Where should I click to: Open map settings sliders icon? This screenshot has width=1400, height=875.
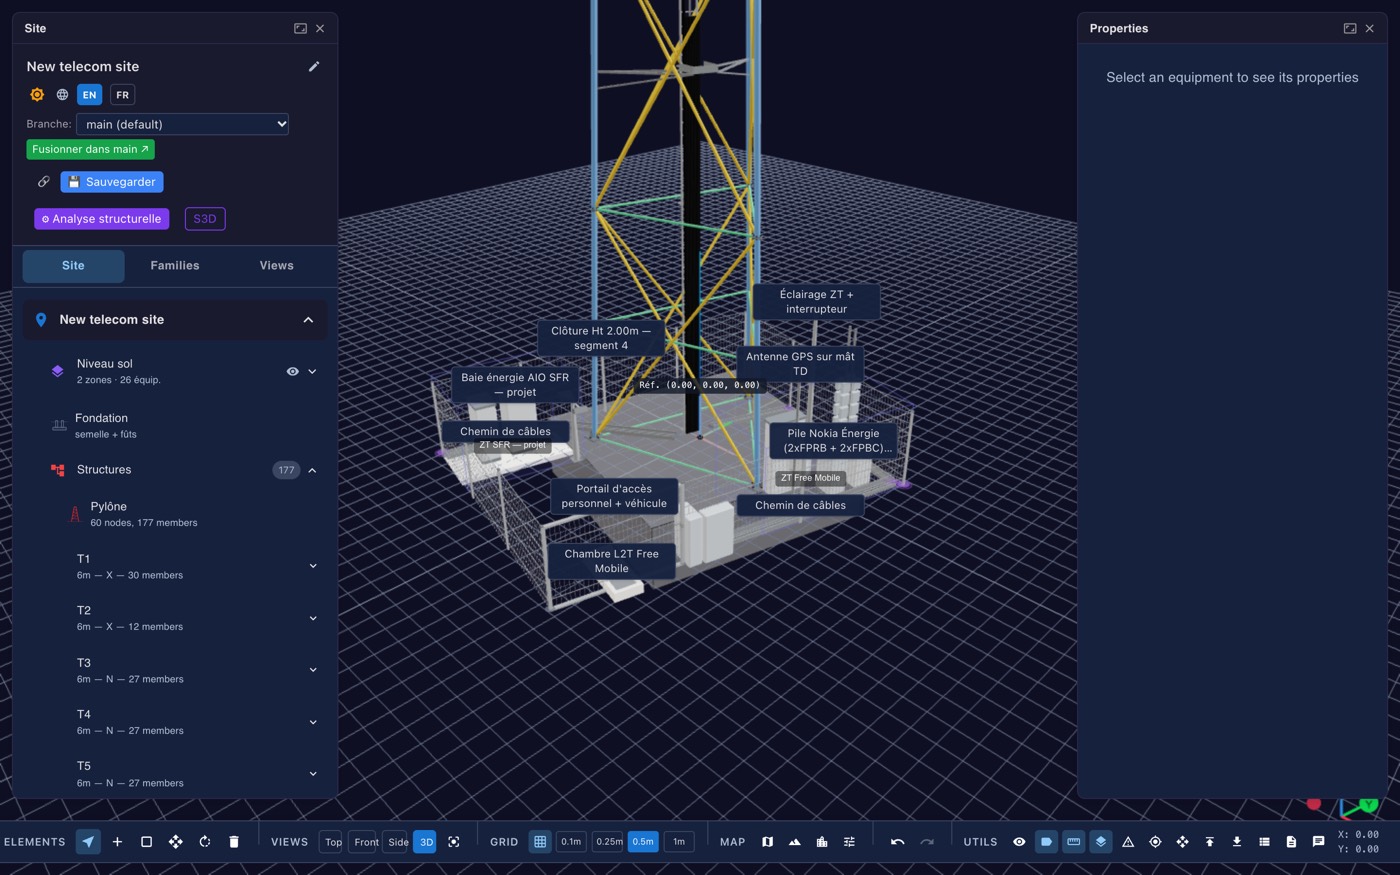click(849, 842)
